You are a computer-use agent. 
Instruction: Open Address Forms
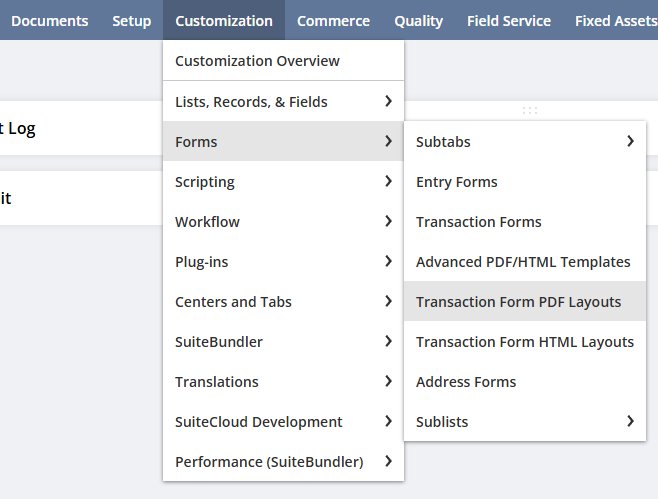525,381
